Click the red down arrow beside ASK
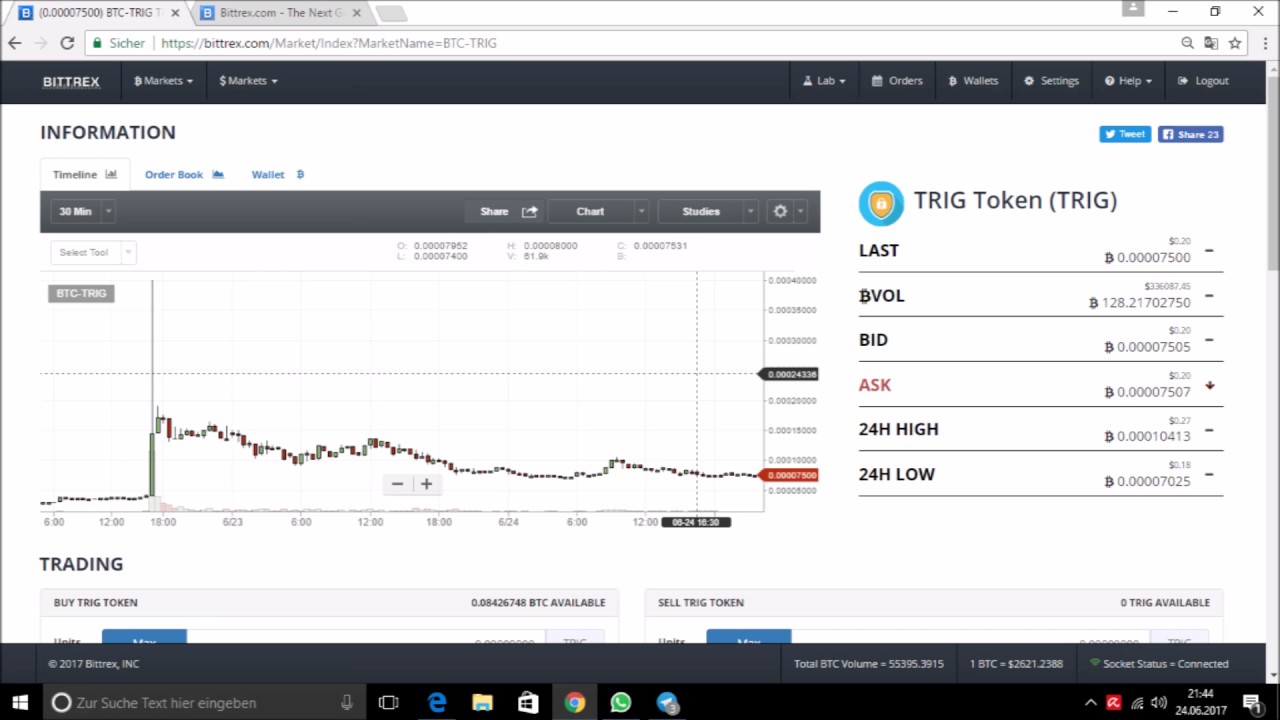The image size is (1280, 720). pos(1209,385)
